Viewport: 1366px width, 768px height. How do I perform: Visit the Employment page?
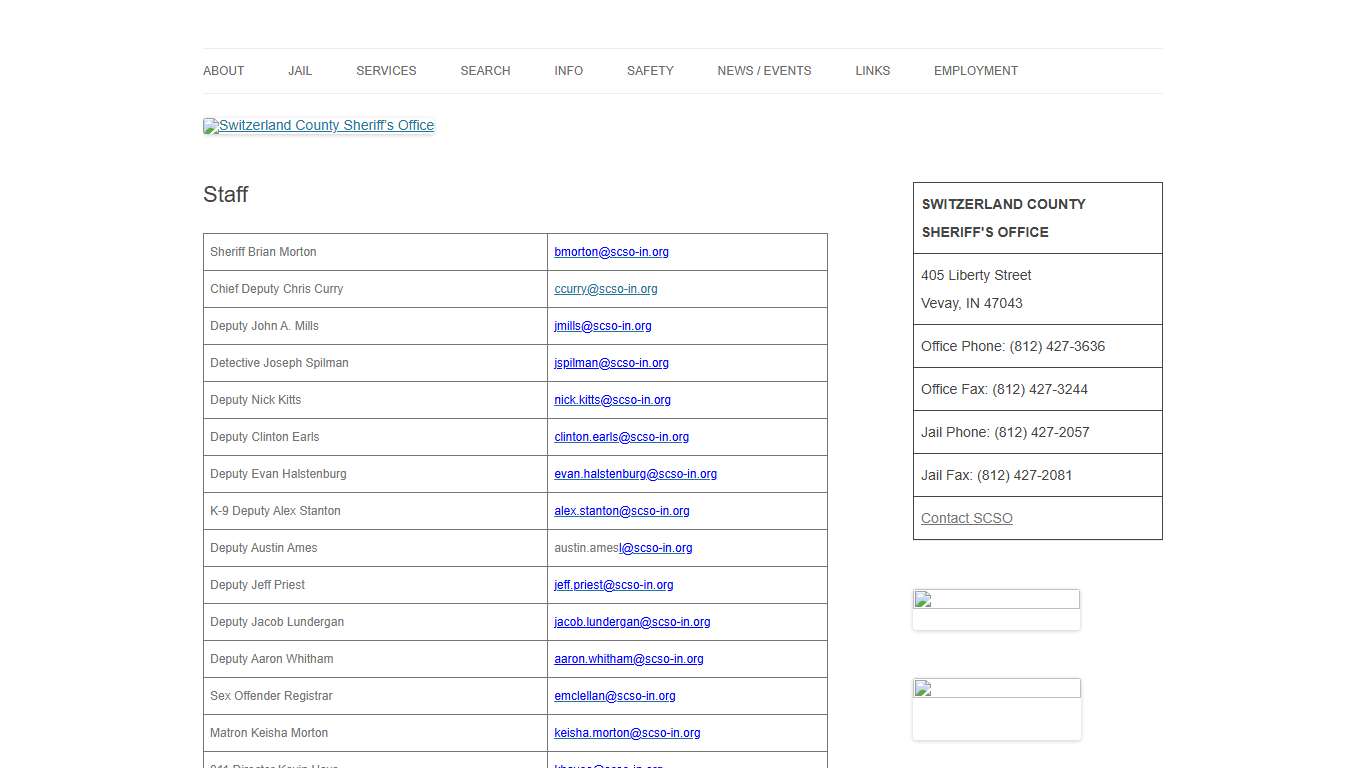click(x=975, y=71)
